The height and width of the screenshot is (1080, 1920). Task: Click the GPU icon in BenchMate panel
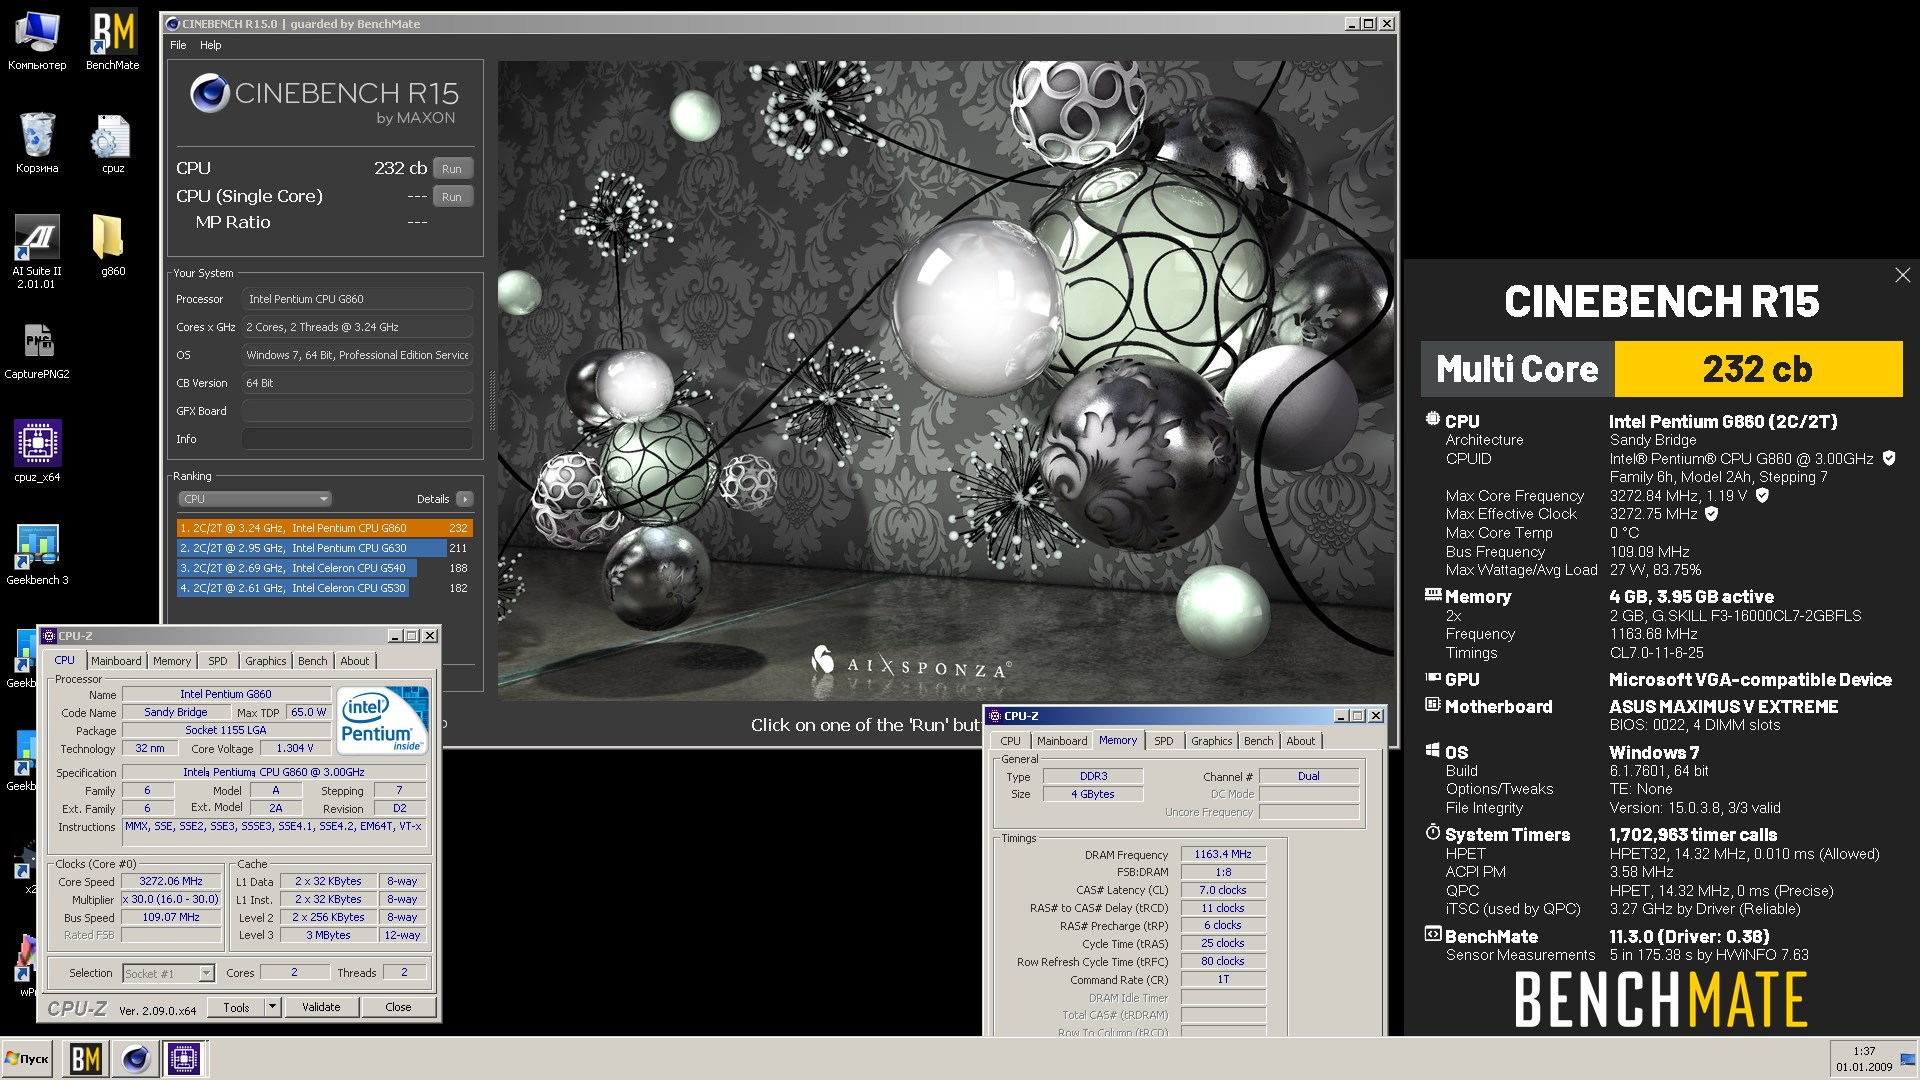coord(1432,677)
